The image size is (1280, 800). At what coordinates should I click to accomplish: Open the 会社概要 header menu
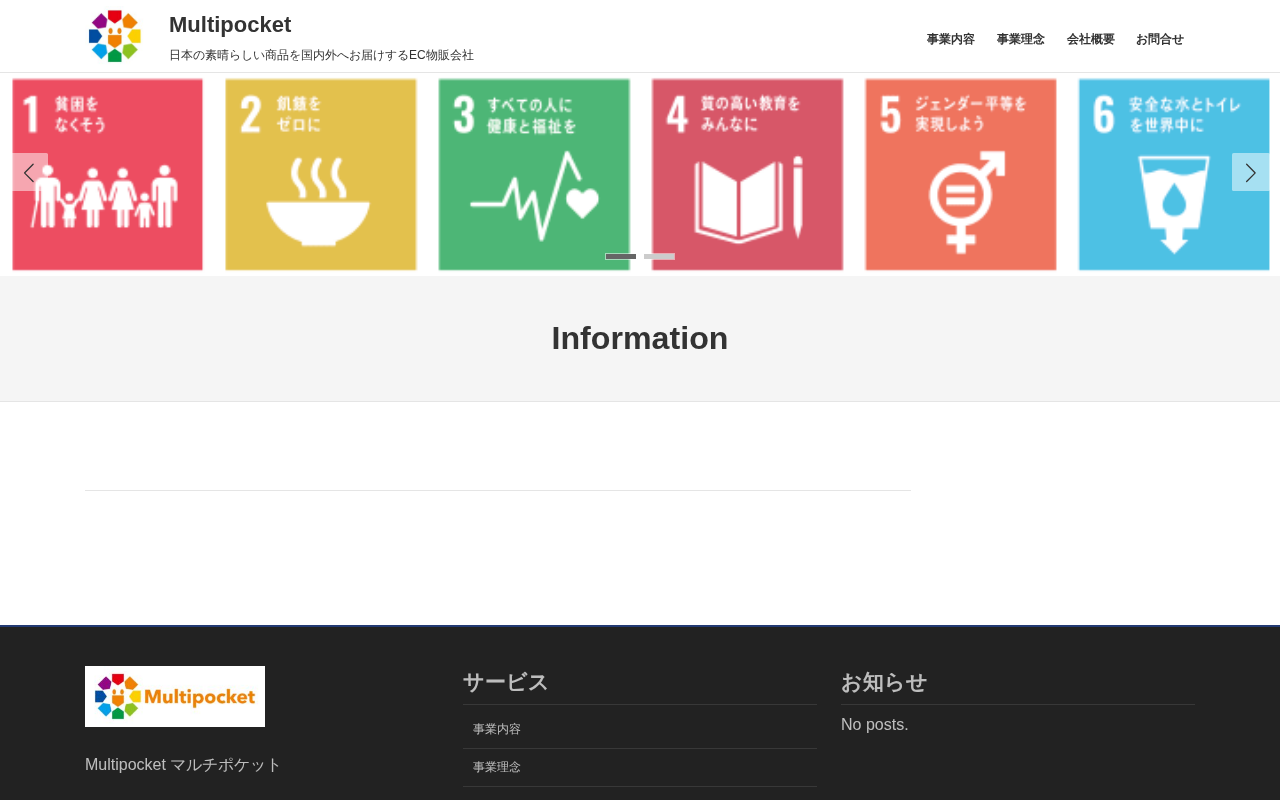[1090, 39]
